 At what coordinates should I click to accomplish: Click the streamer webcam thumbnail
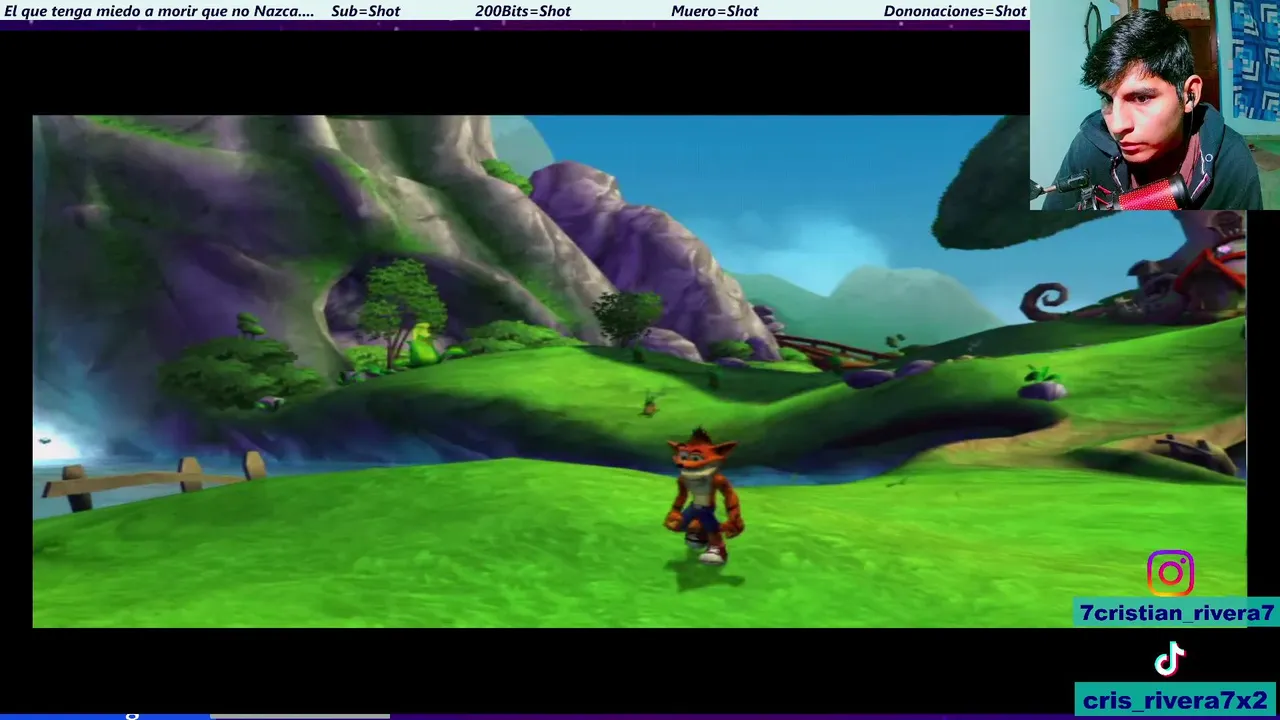pos(1155,105)
